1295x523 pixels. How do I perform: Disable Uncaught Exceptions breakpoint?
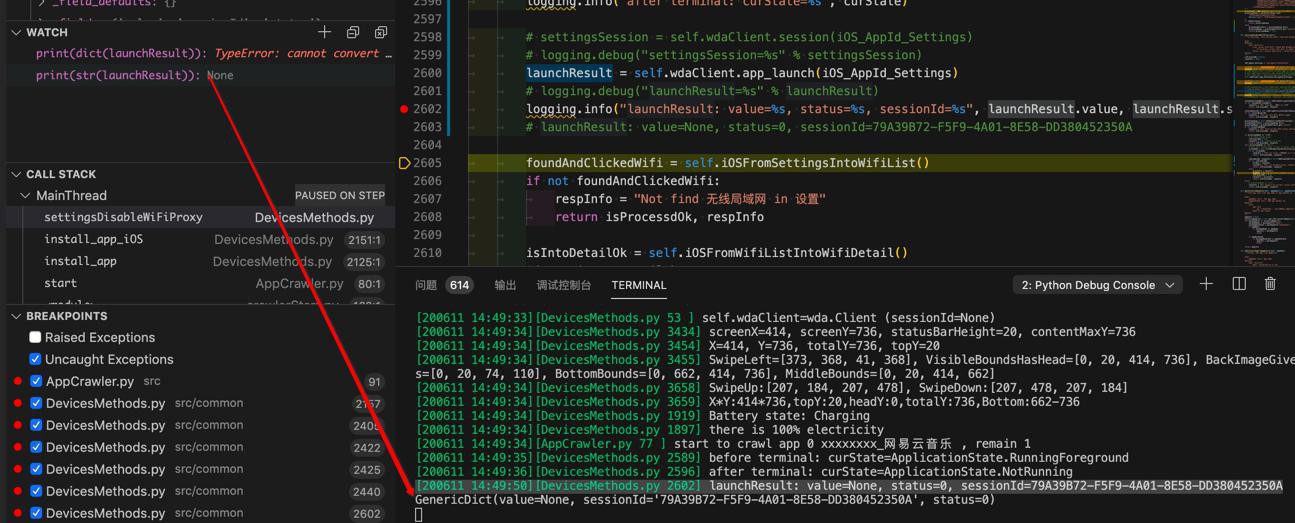[x=35, y=359]
